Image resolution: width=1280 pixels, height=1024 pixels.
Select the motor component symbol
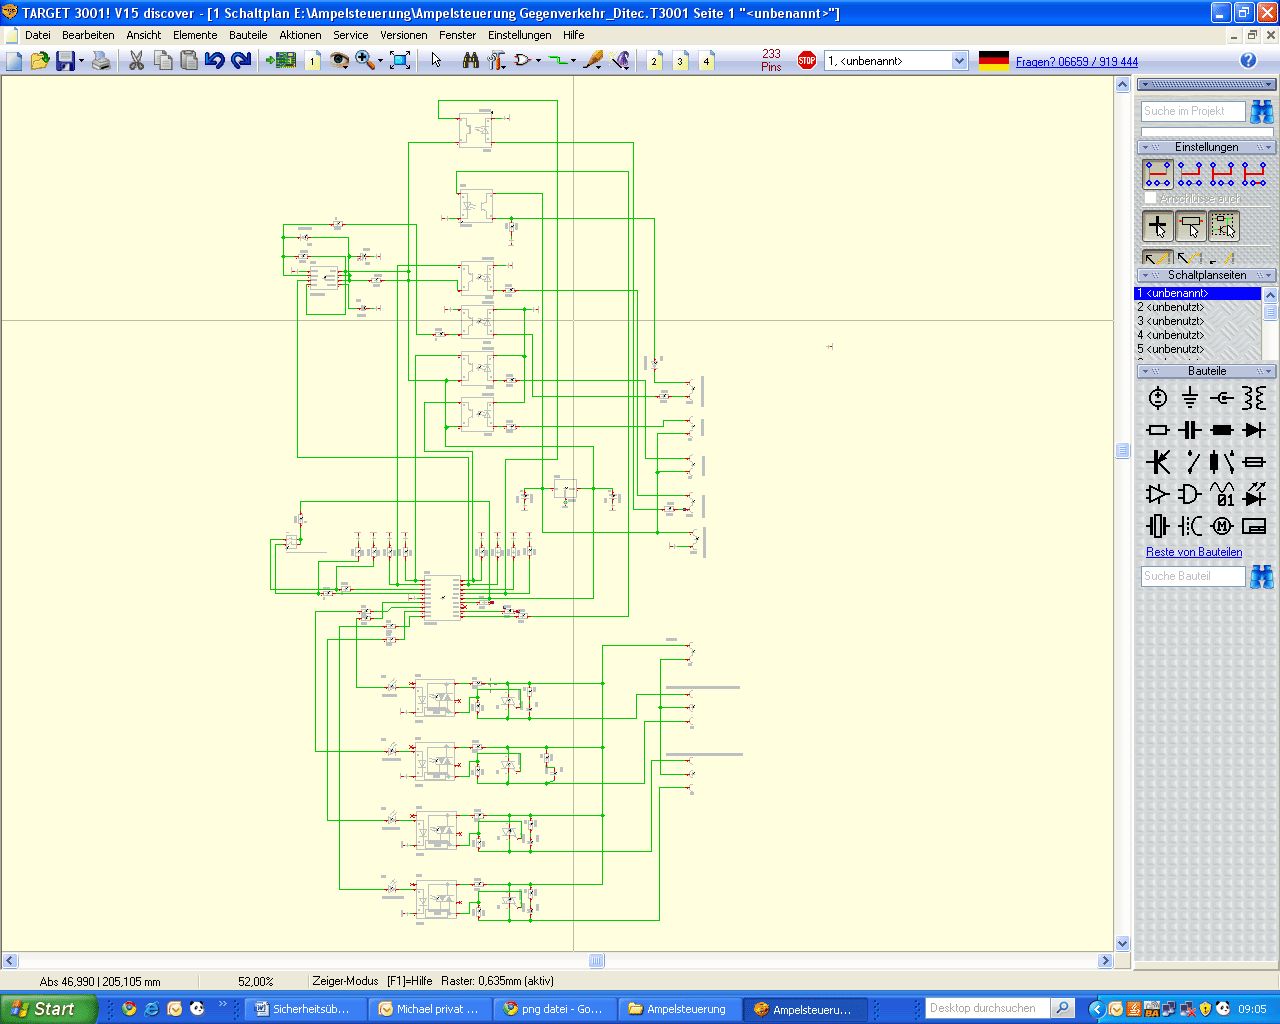pos(1221,526)
